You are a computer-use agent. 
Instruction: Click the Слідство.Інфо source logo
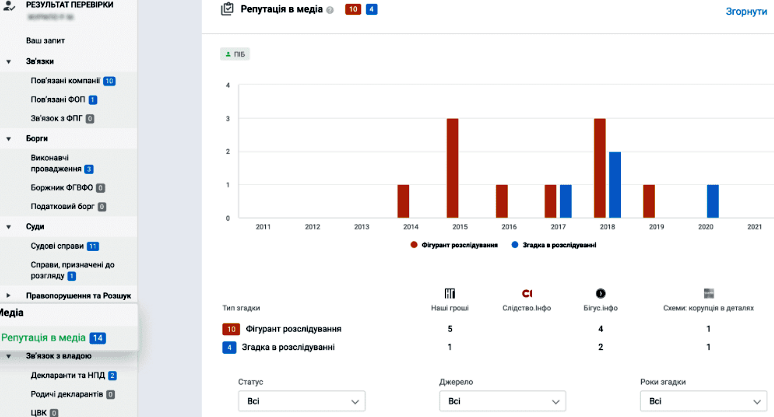pyautogui.click(x=527, y=293)
